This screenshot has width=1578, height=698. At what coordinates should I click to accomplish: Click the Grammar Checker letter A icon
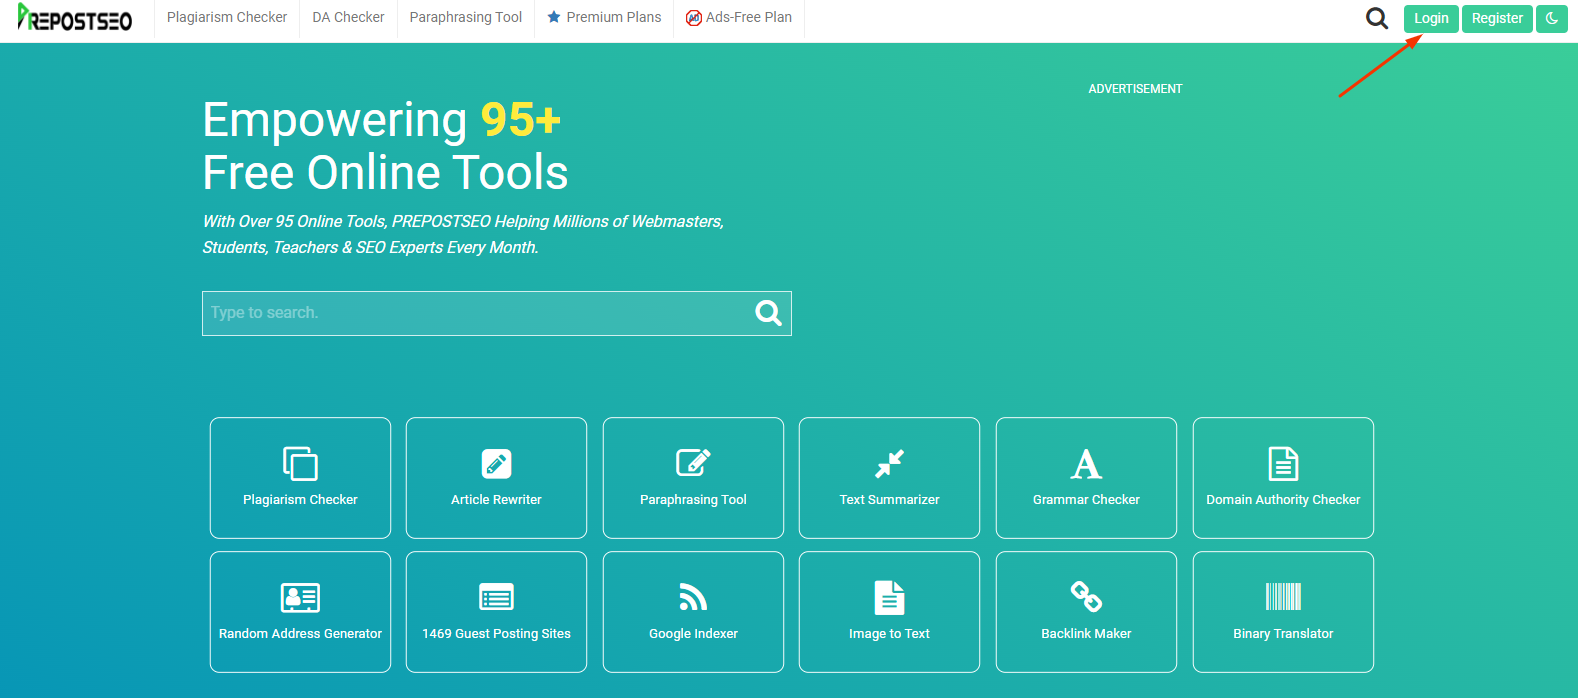coord(1086,464)
